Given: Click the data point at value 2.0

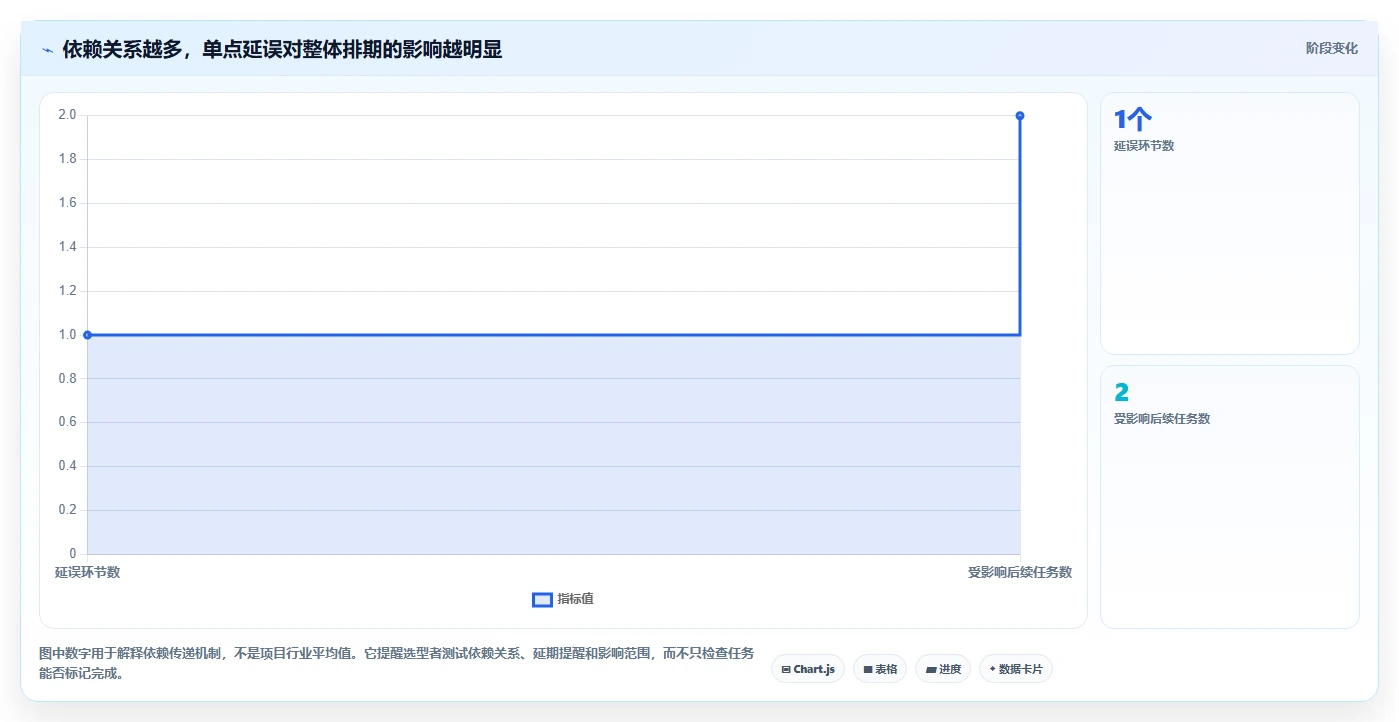Looking at the screenshot, I should [x=1020, y=116].
